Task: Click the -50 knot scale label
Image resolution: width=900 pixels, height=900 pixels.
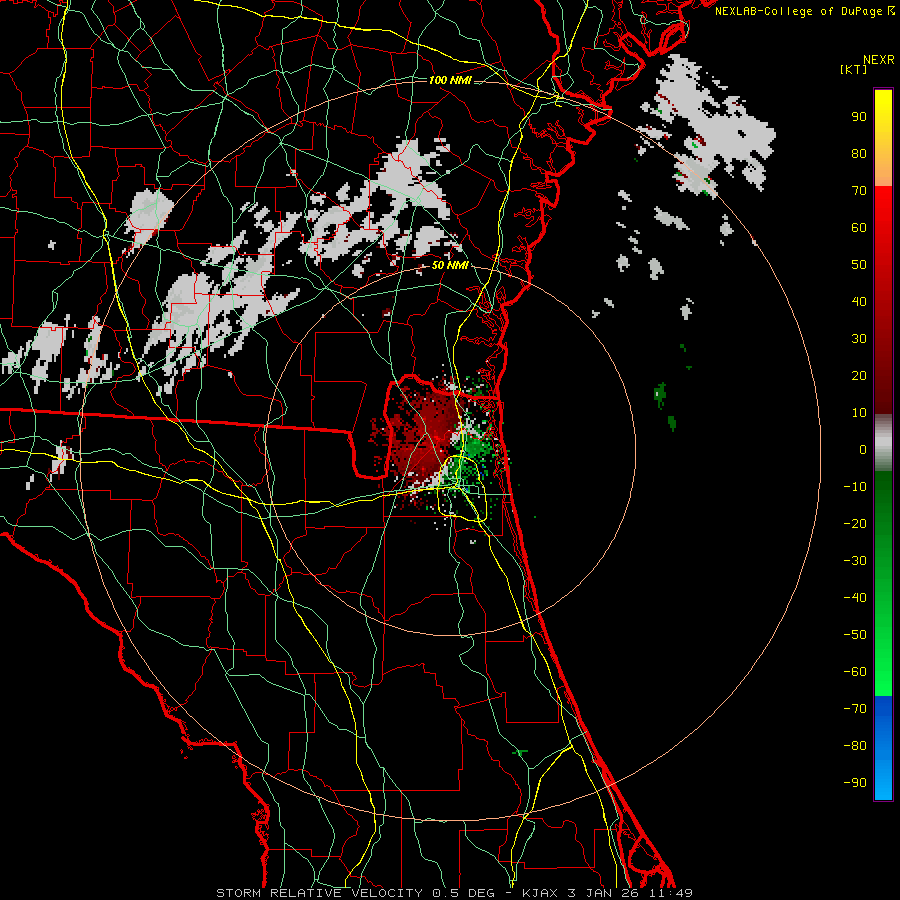Action: [x=855, y=635]
